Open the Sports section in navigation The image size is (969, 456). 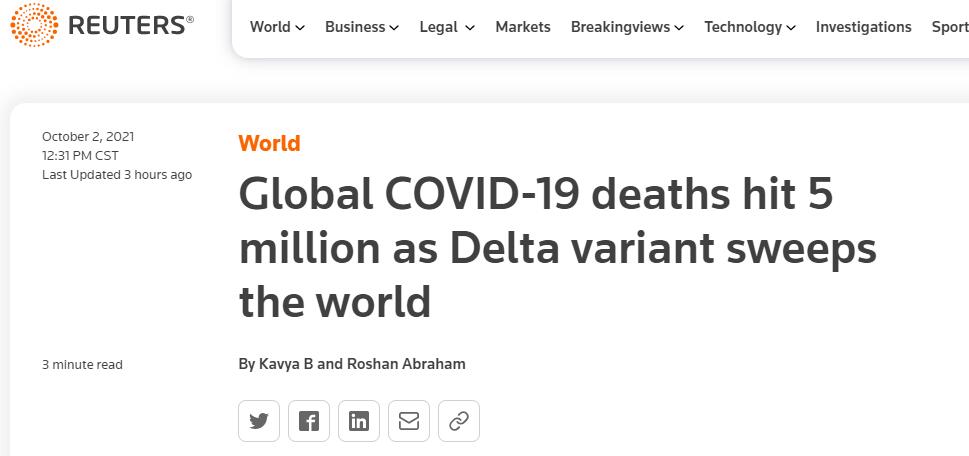(950, 27)
